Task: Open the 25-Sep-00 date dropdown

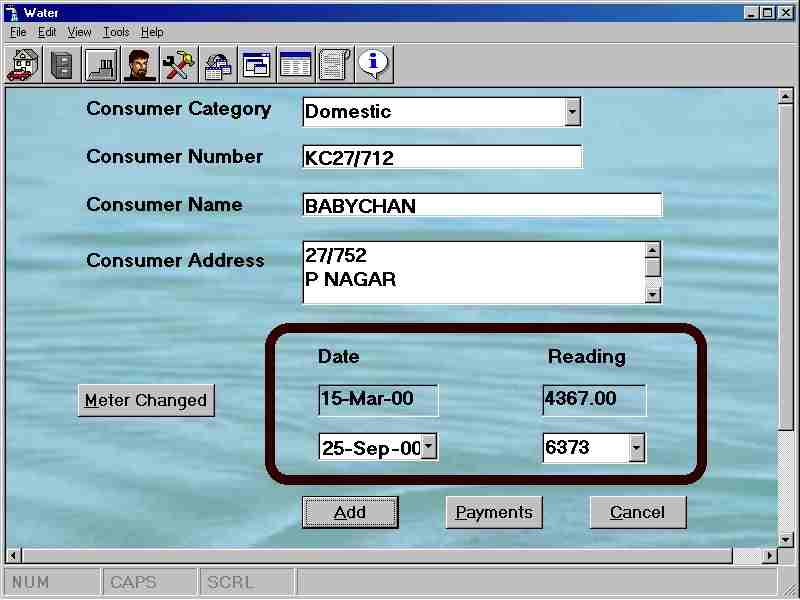Action: coord(429,447)
